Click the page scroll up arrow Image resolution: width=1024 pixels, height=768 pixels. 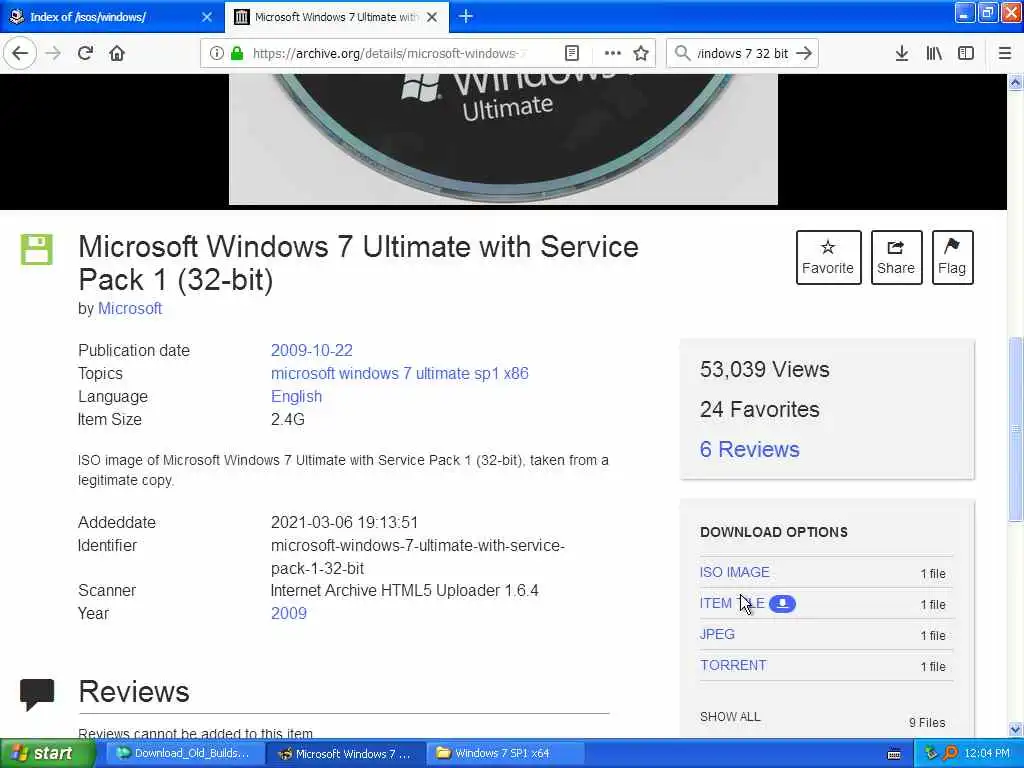click(1015, 82)
